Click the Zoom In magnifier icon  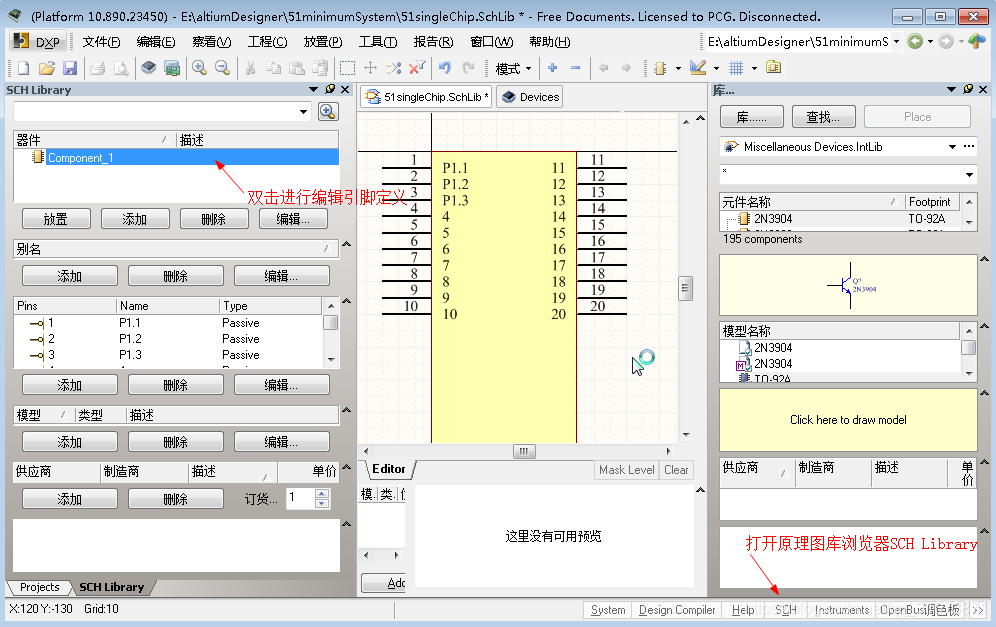pyautogui.click(x=199, y=68)
